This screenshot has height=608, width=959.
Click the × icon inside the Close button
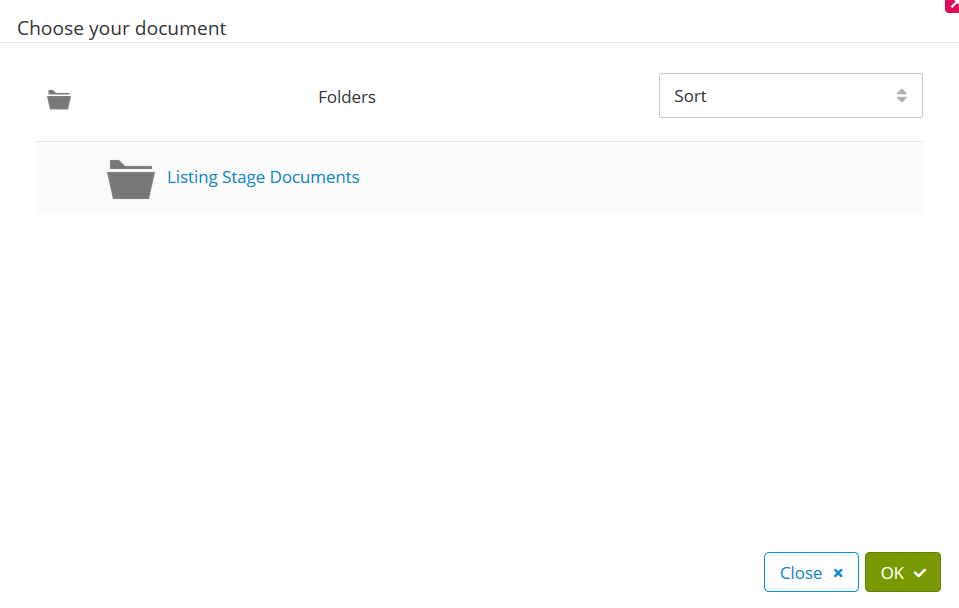pos(837,572)
